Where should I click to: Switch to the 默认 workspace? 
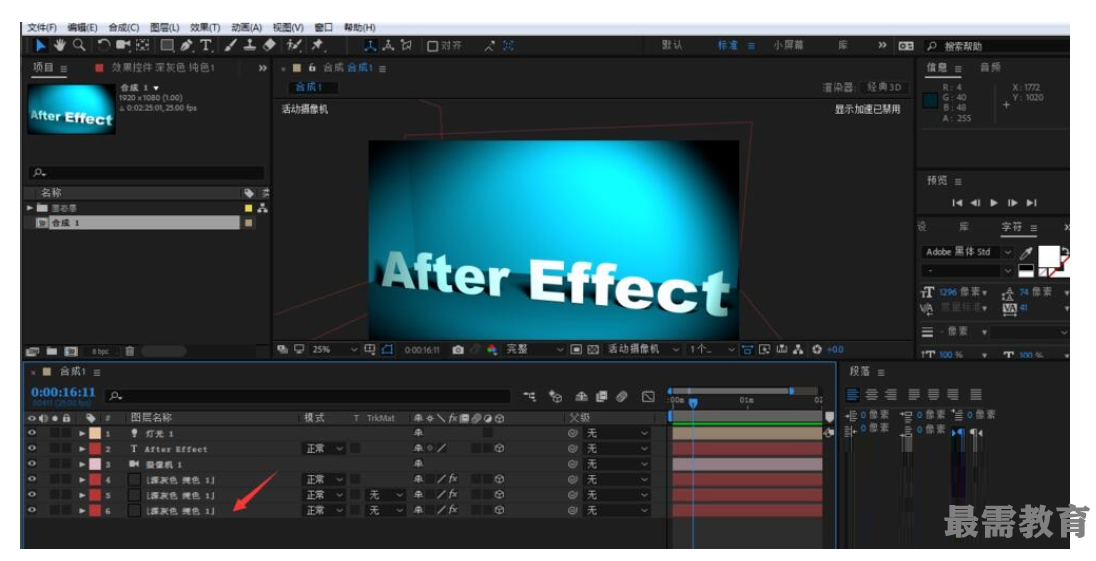pyautogui.click(x=672, y=45)
